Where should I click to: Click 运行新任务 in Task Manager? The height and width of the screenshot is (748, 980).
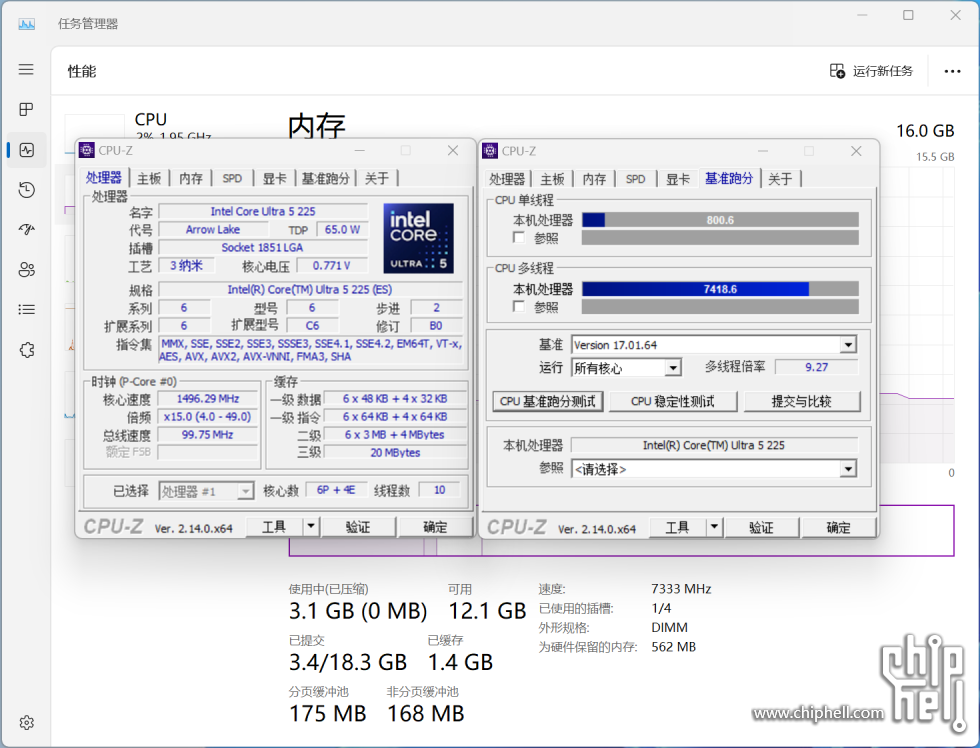coord(871,71)
